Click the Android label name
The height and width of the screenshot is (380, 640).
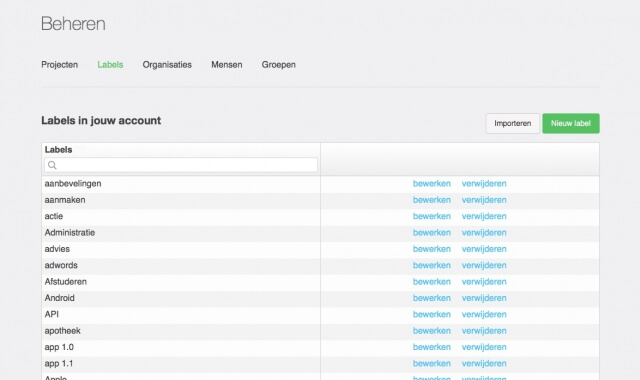coord(60,298)
